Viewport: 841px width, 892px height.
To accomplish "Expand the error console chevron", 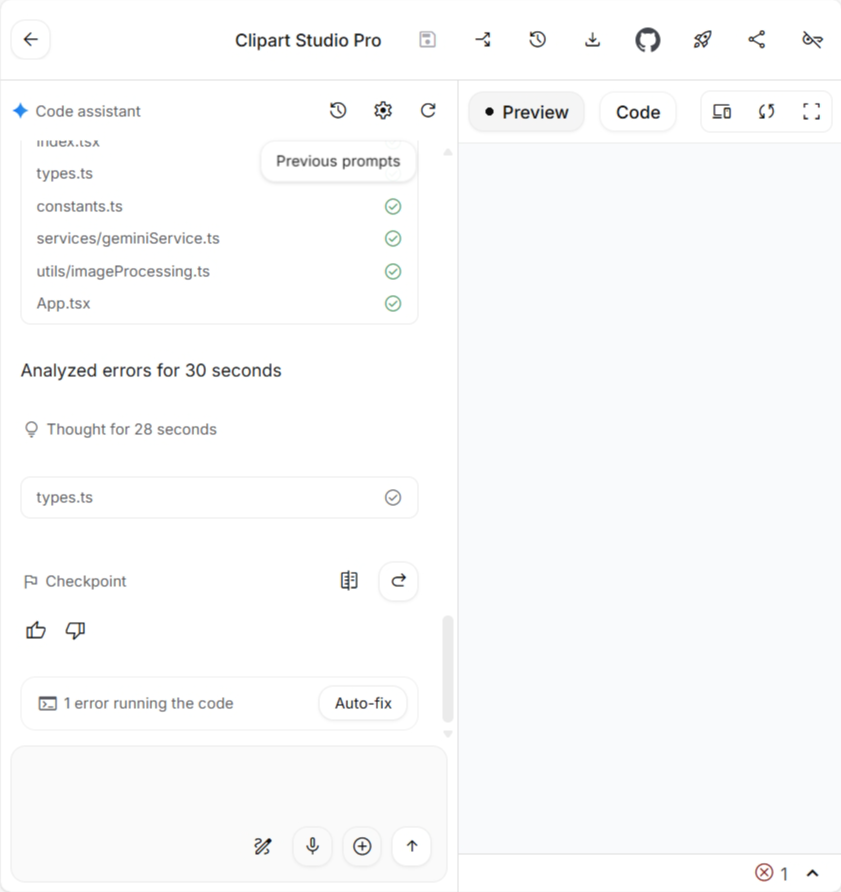I will [x=813, y=874].
